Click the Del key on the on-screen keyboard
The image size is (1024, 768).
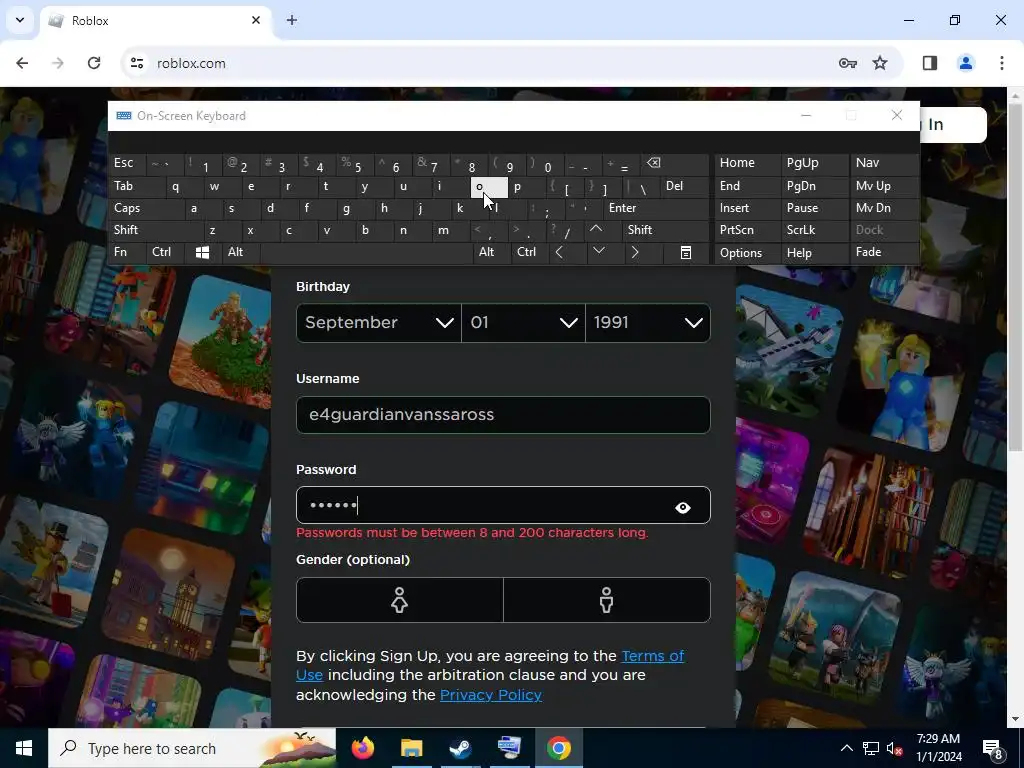click(x=684, y=186)
